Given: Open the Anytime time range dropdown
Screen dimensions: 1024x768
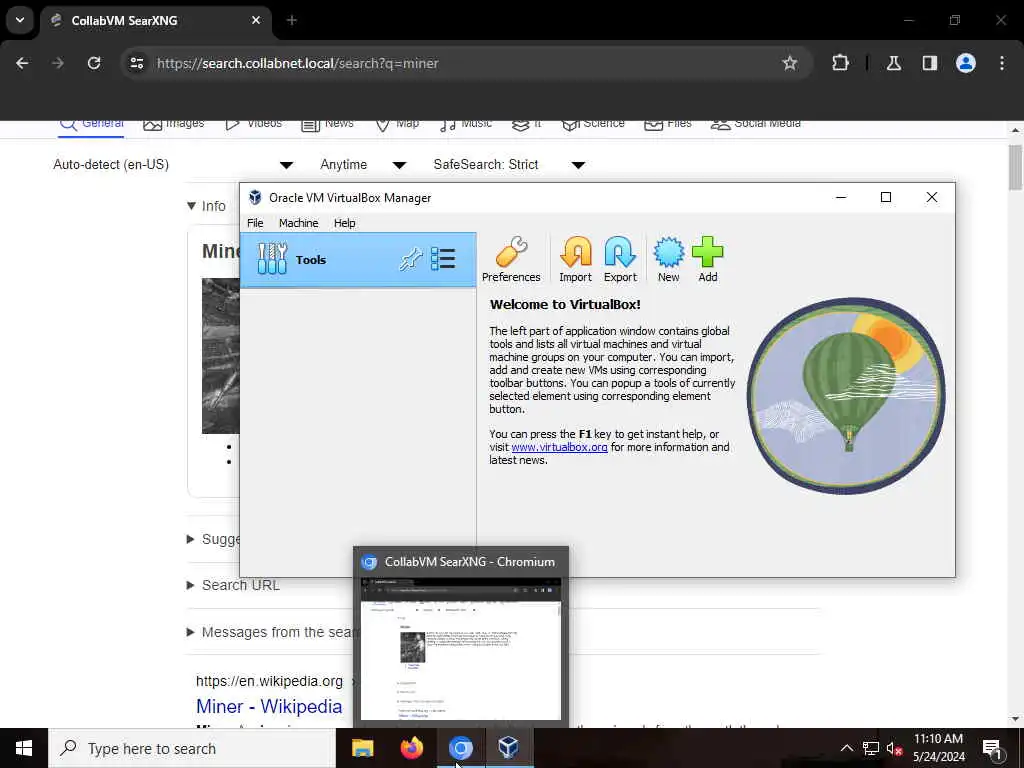Looking at the screenshot, I should click(x=362, y=165).
